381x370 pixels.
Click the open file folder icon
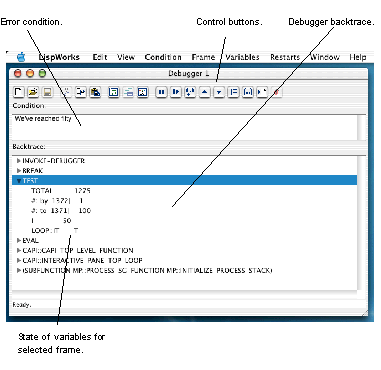tap(33, 92)
